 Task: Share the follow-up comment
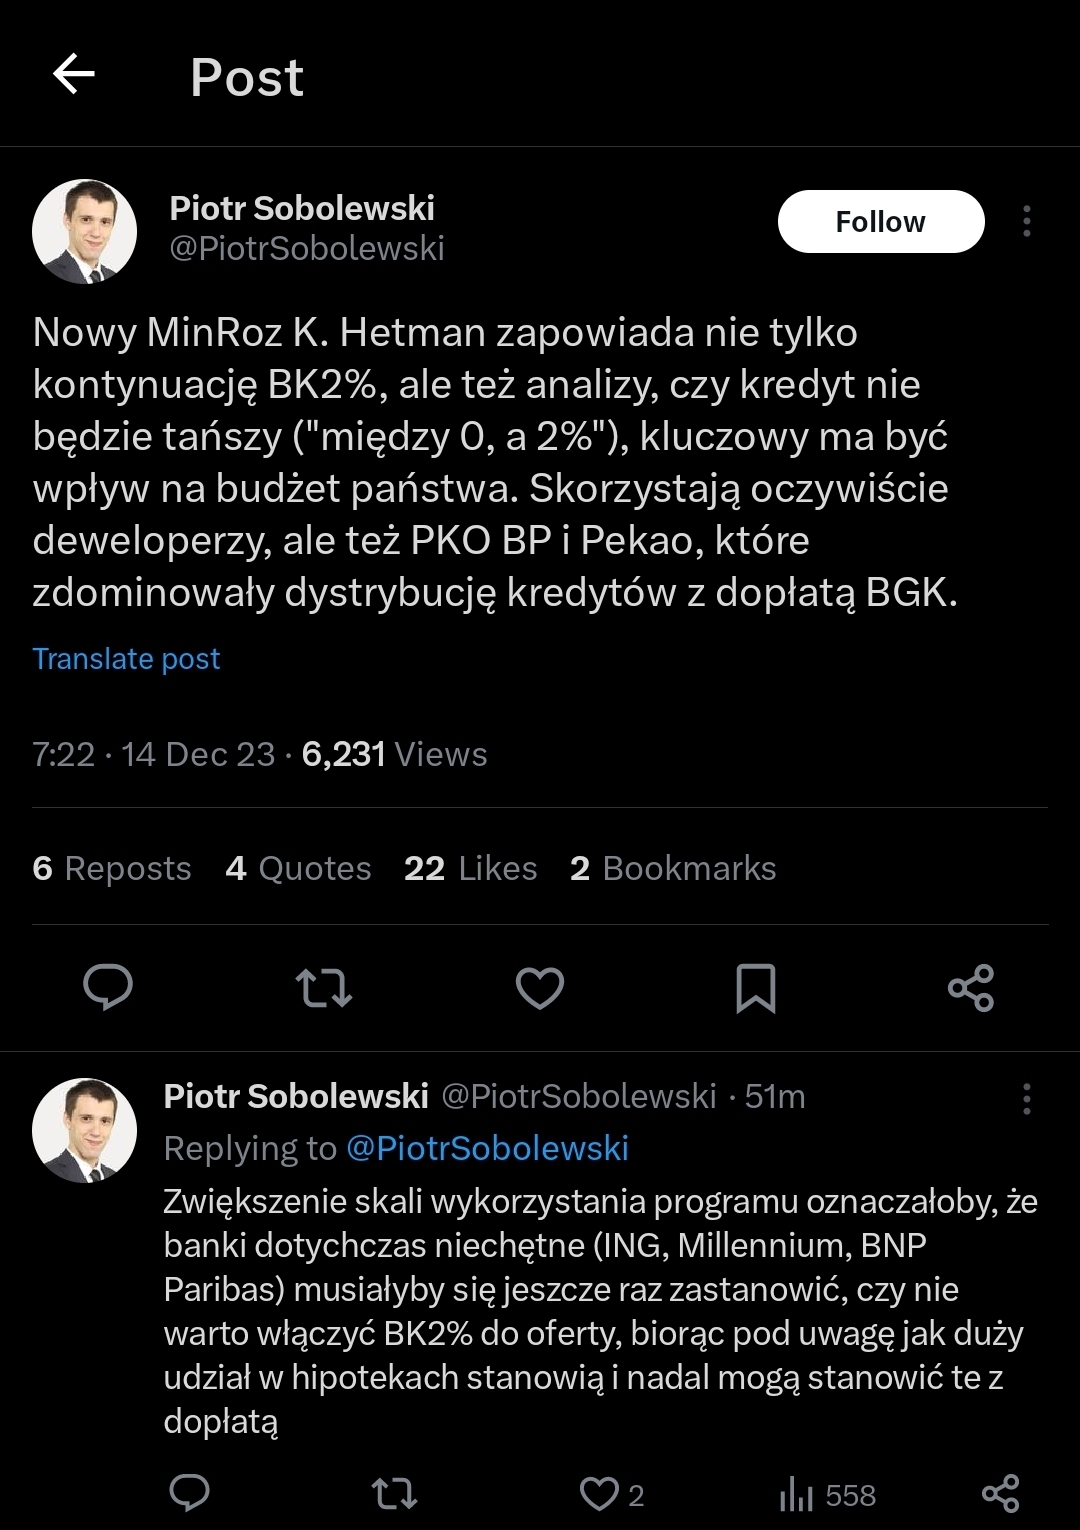(x=1001, y=1493)
